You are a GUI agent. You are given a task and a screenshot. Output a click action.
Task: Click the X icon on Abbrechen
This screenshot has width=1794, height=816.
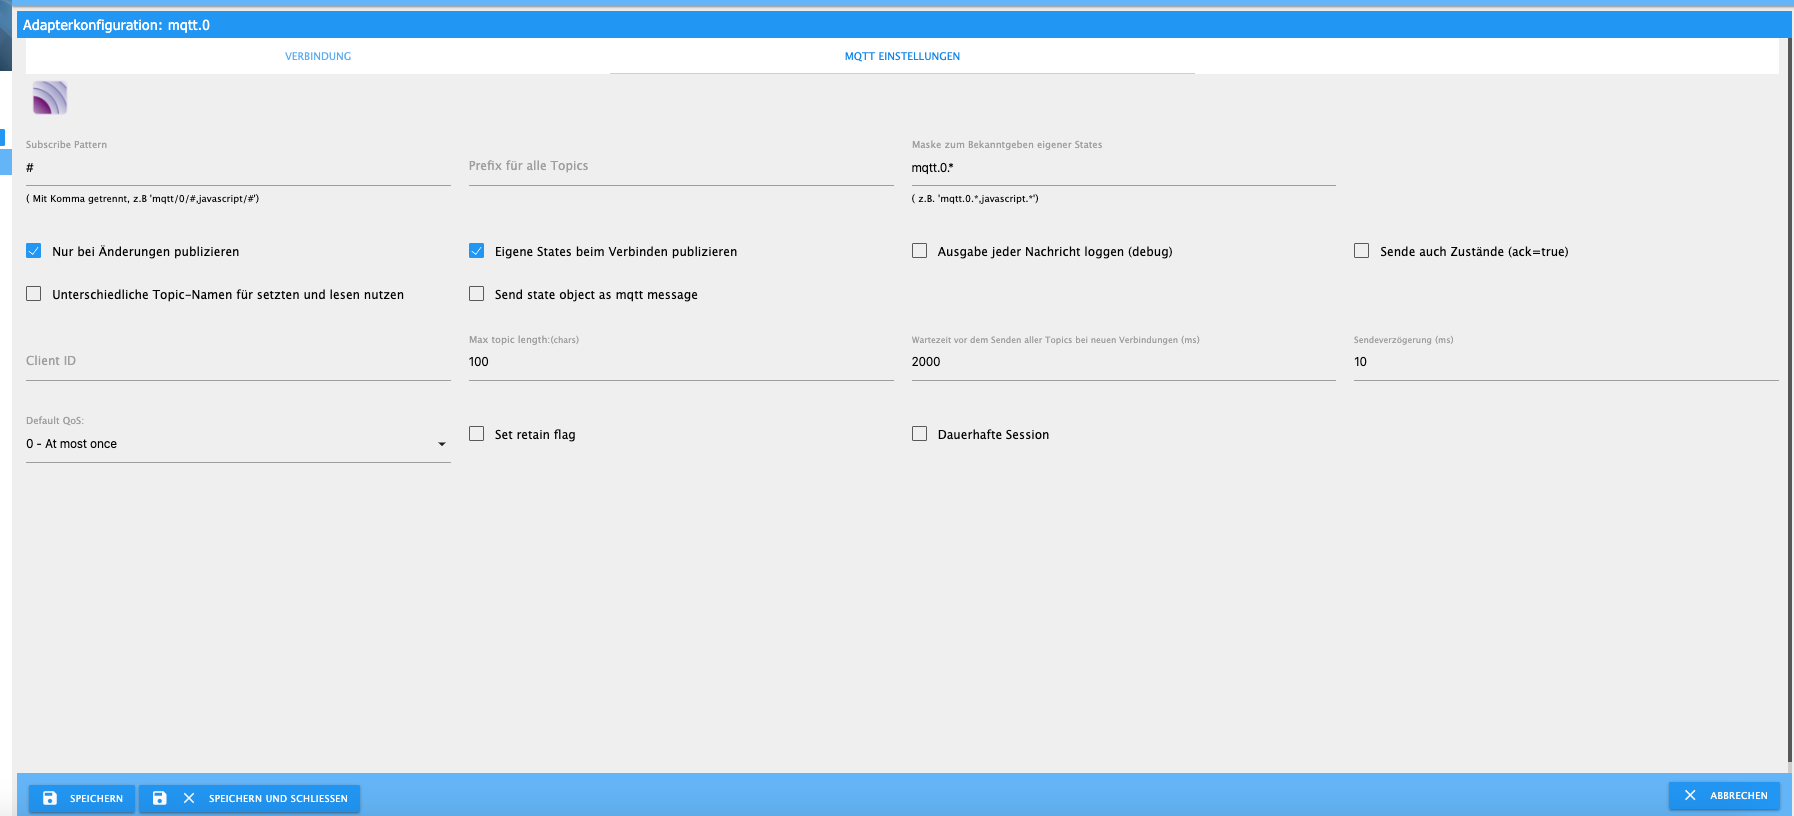tap(1690, 795)
